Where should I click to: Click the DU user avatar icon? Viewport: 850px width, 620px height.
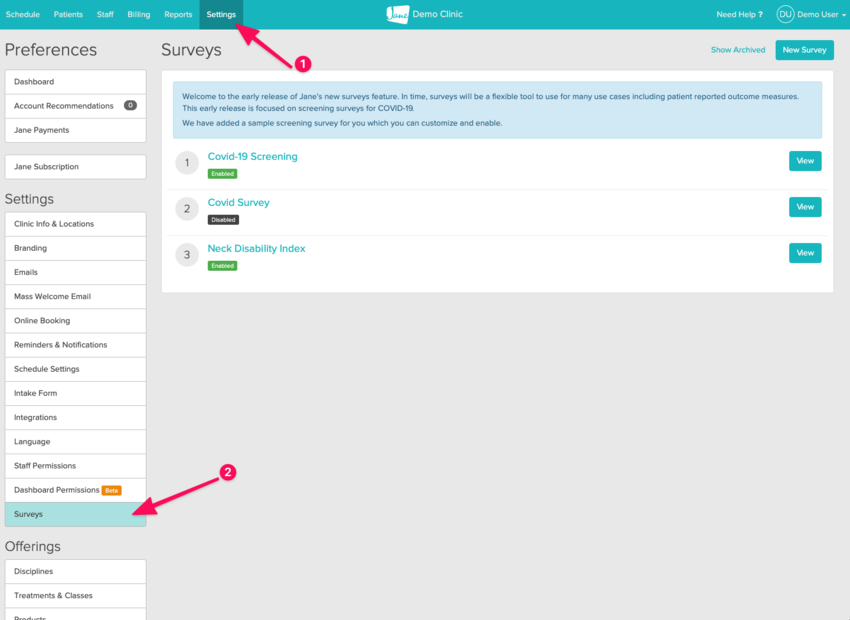point(785,14)
